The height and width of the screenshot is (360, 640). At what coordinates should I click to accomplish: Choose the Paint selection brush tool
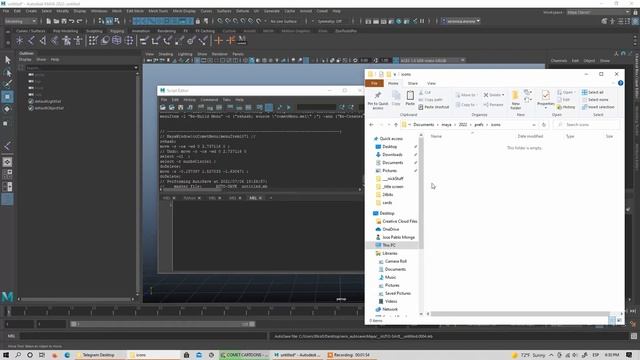click(7, 84)
